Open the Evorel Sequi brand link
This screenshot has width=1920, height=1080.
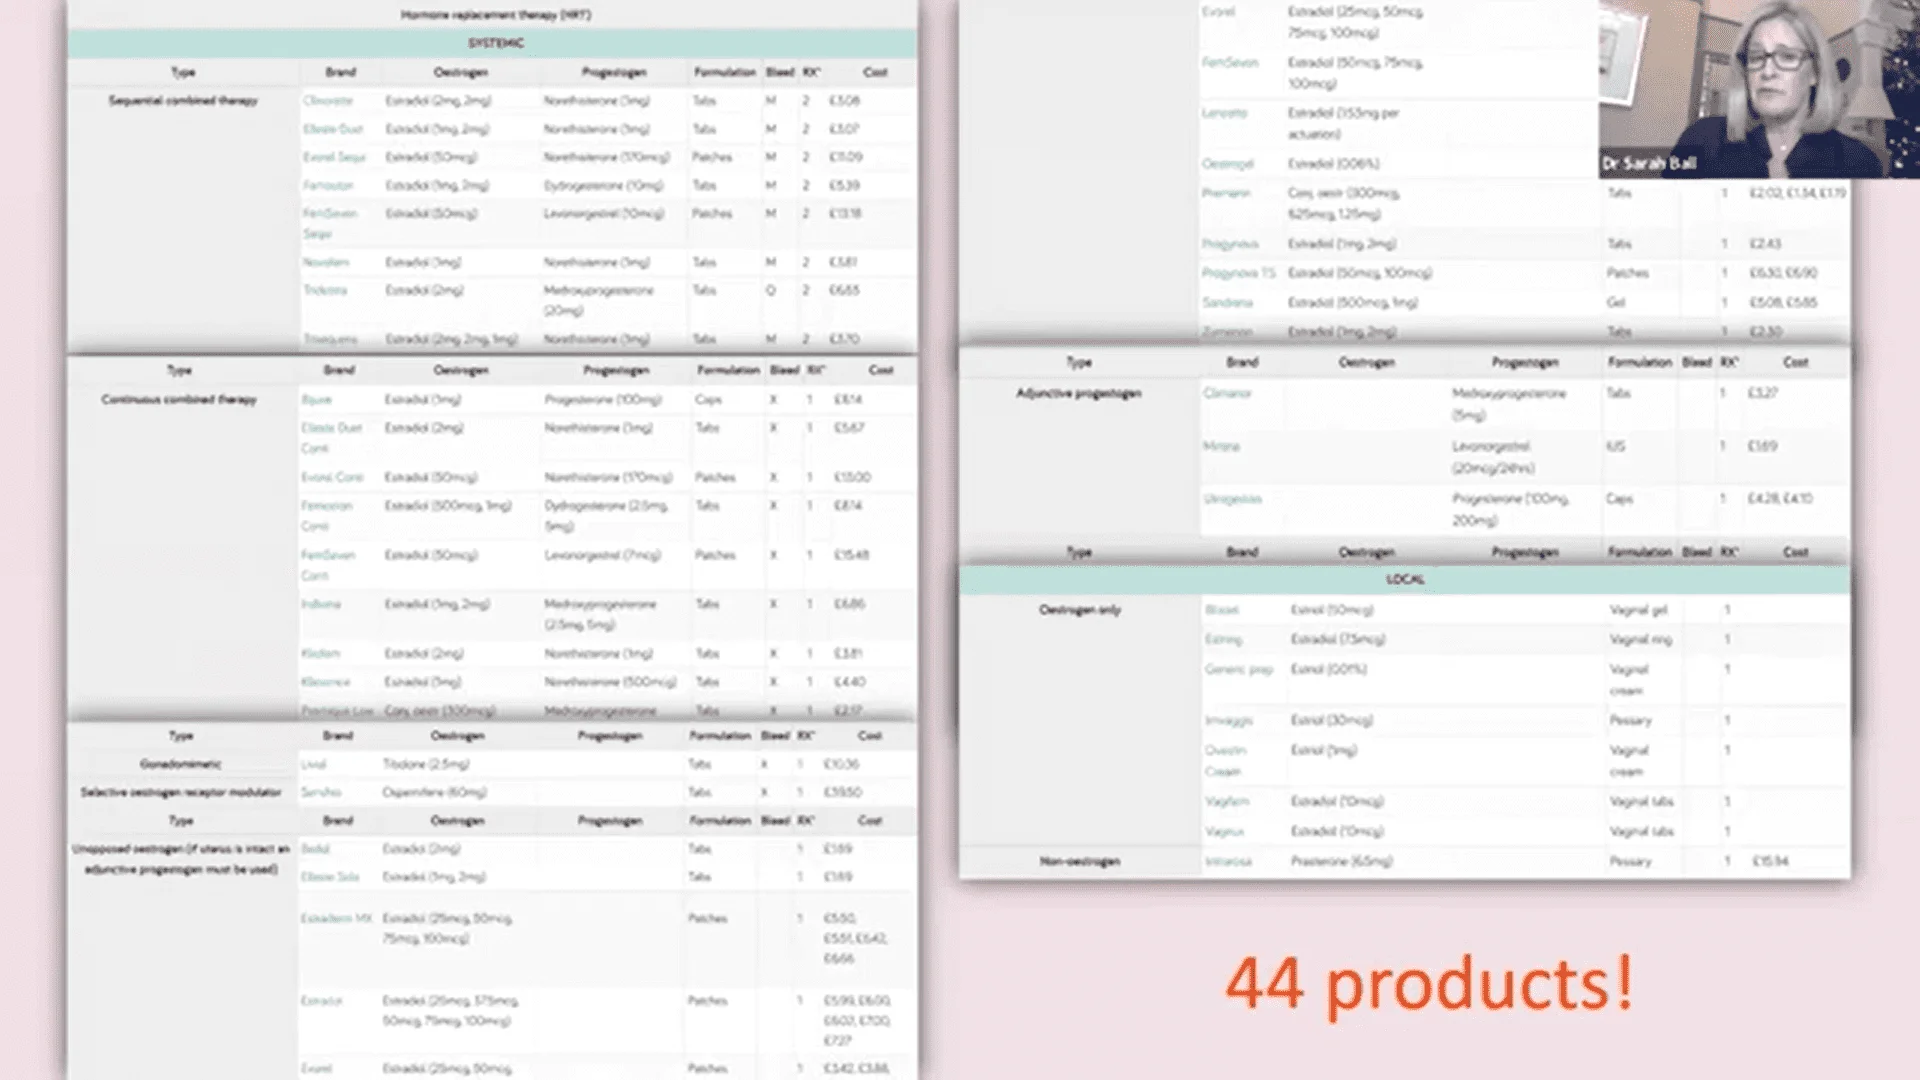334,157
